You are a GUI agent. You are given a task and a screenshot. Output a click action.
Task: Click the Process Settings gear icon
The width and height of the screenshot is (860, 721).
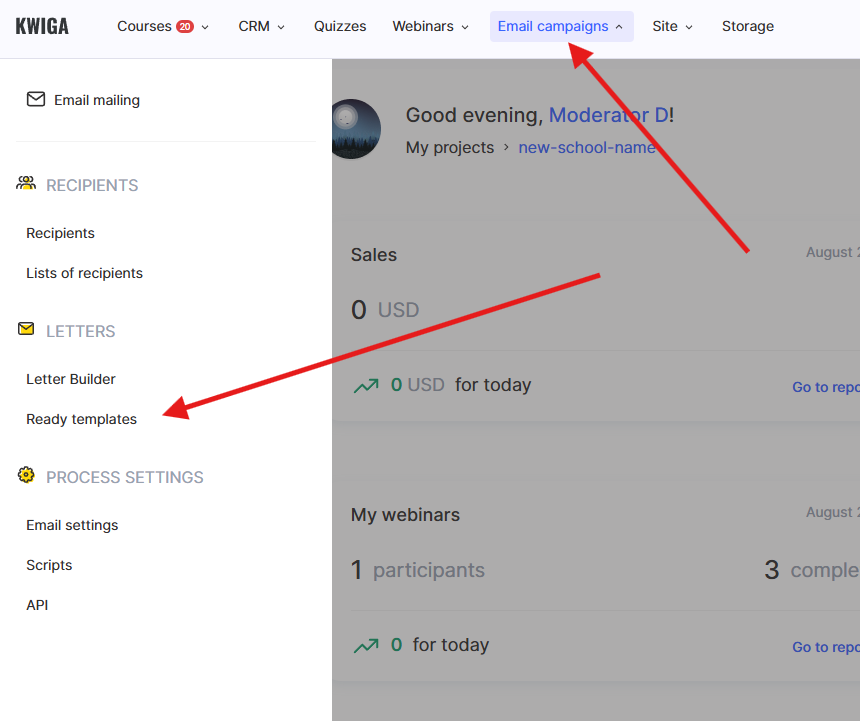[x=26, y=475]
